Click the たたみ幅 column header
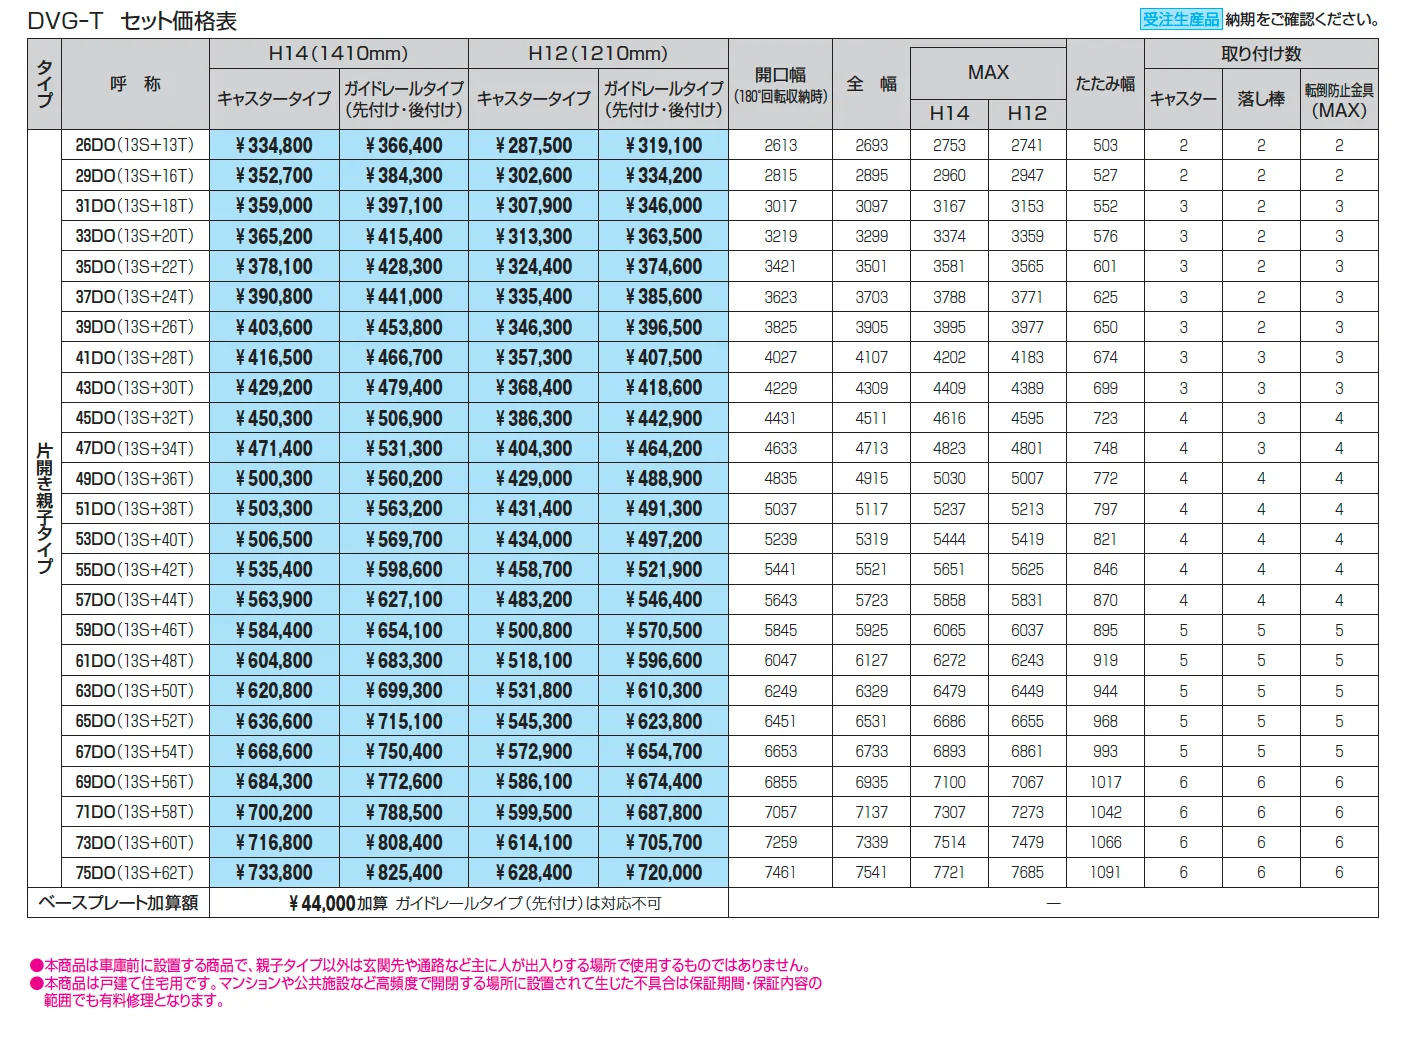Image resolution: width=1406 pixels, height=1038 pixels. 1105,84
